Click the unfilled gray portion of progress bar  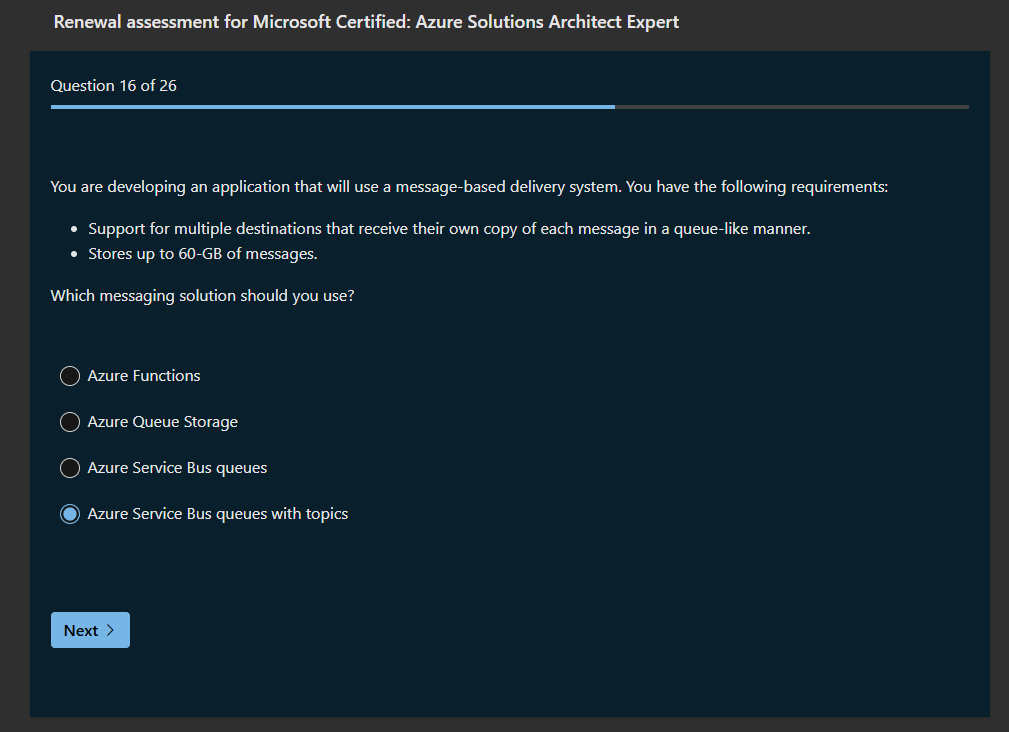pos(790,106)
